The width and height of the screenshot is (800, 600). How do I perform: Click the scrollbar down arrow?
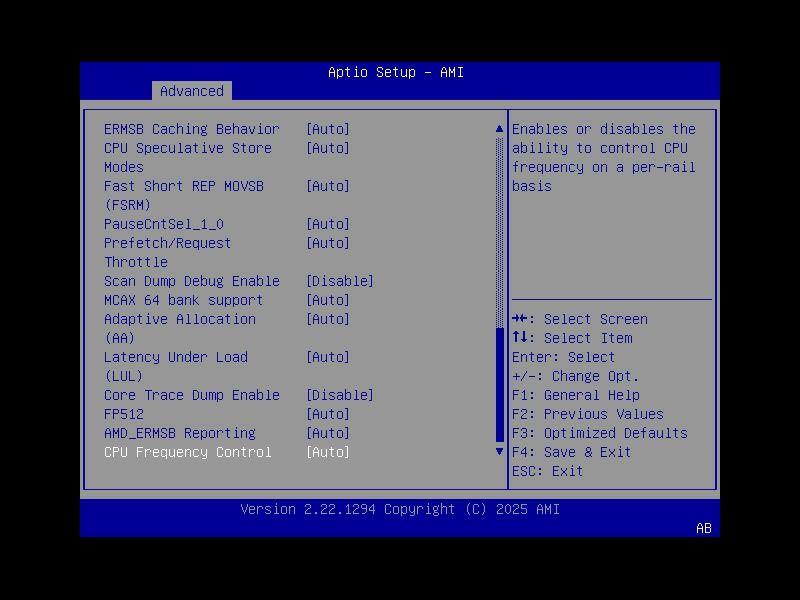(499, 452)
